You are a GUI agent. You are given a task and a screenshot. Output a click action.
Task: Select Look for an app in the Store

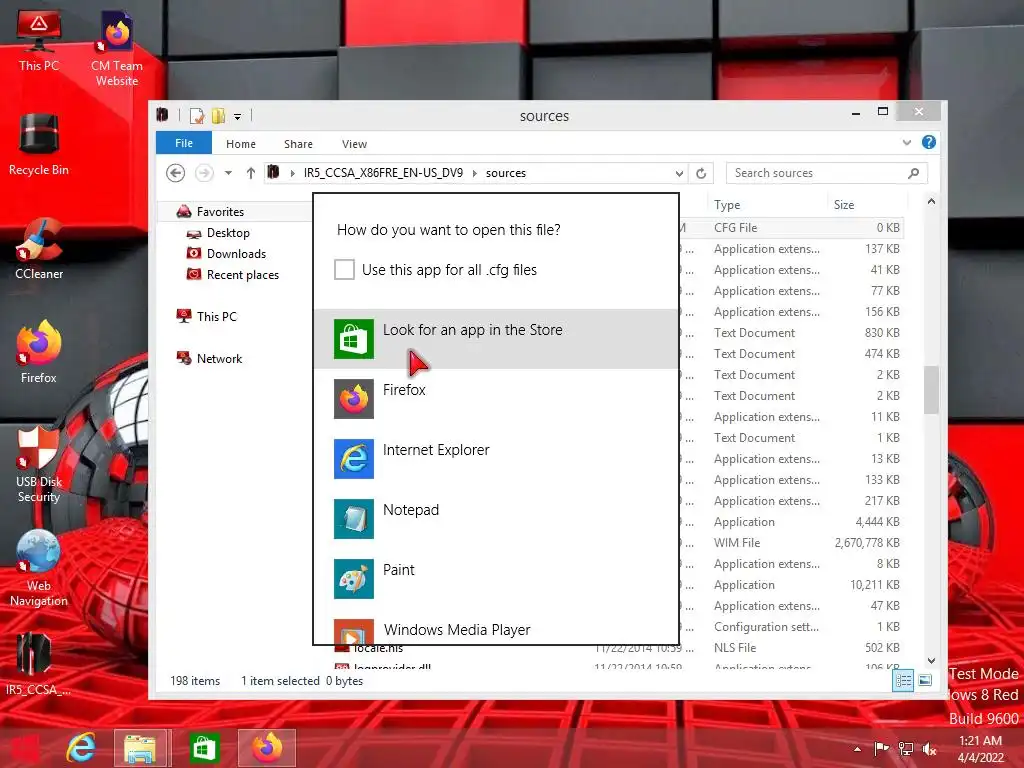click(496, 339)
